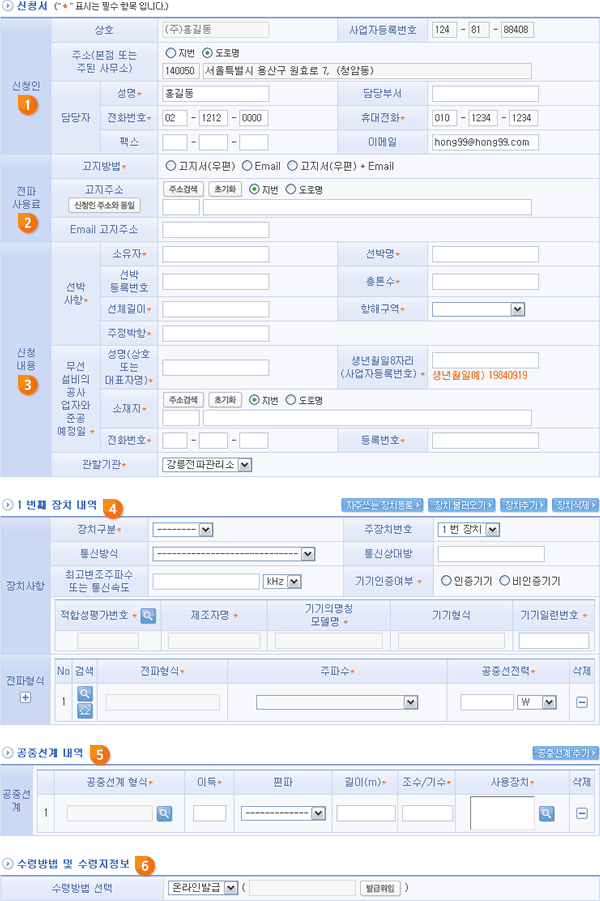Open the 사용장치 search magnifier icon

[547, 813]
